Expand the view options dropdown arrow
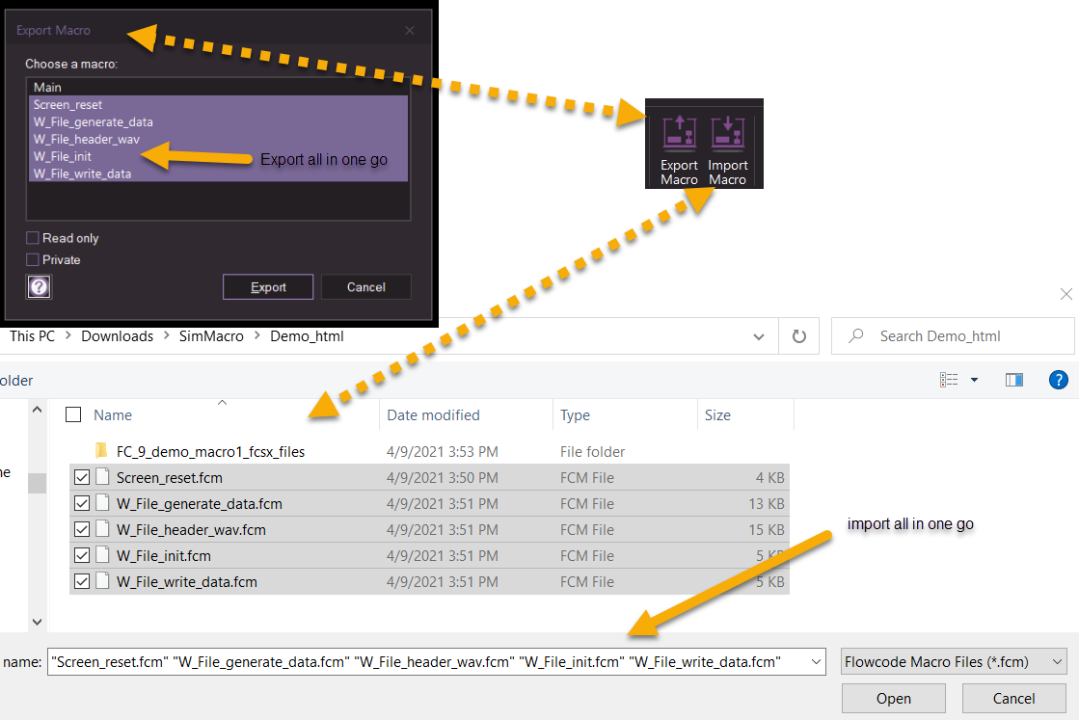This screenshot has width=1079, height=720. [974, 380]
